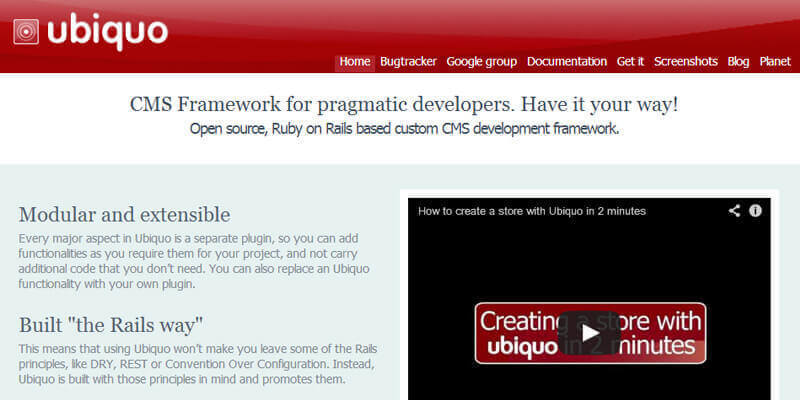Click paragraph starting 'This means that using Ubiquo'
800x400 pixels.
point(198,364)
